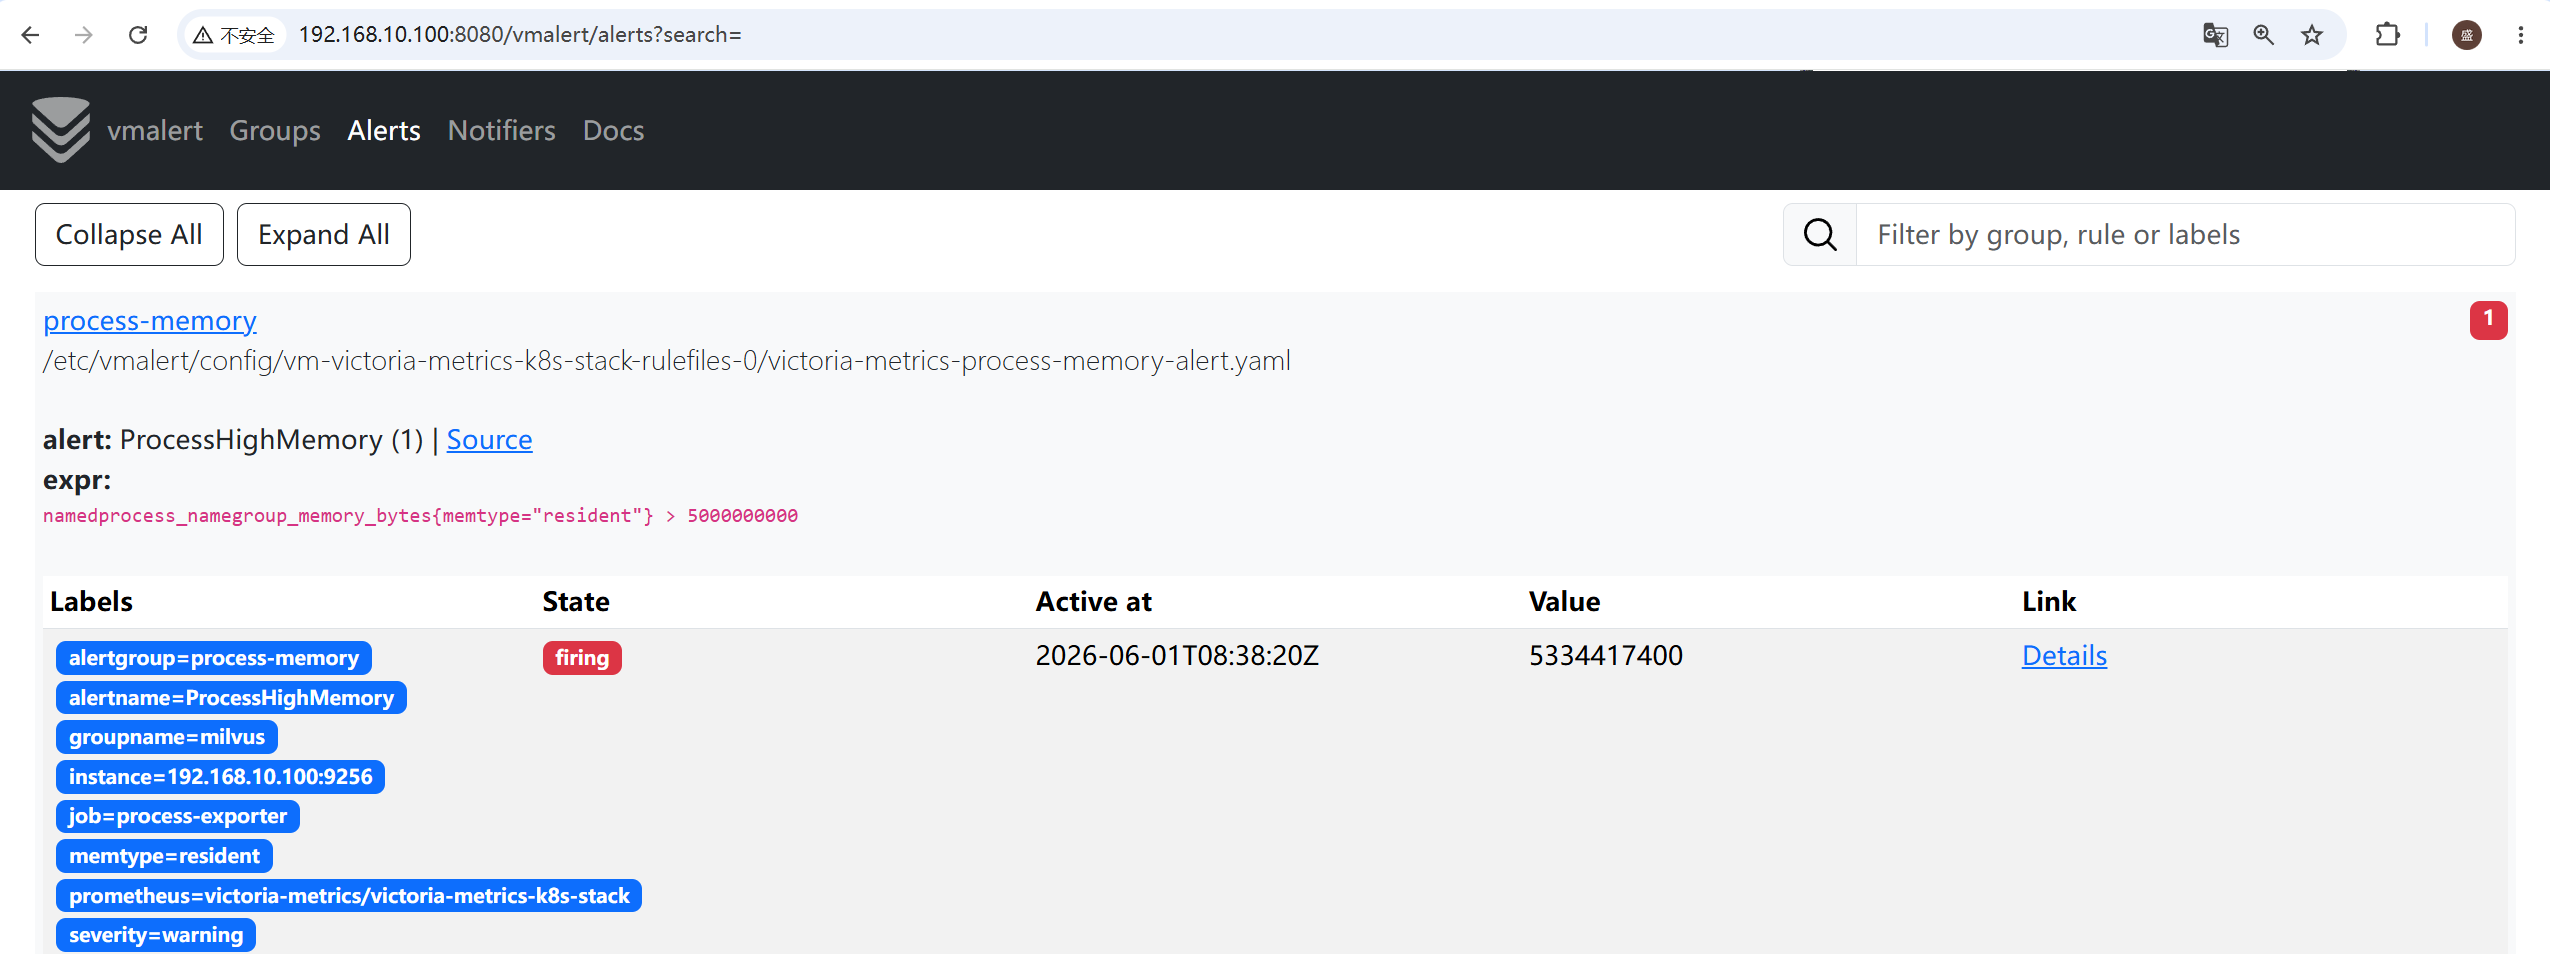Click the not-secure warning icon in address bar
Image resolution: width=2550 pixels, height=954 pixels.
[203, 35]
